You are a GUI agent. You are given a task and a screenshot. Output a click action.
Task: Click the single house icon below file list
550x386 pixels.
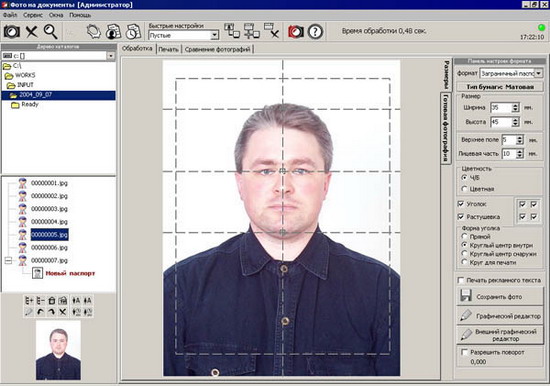pos(52,300)
